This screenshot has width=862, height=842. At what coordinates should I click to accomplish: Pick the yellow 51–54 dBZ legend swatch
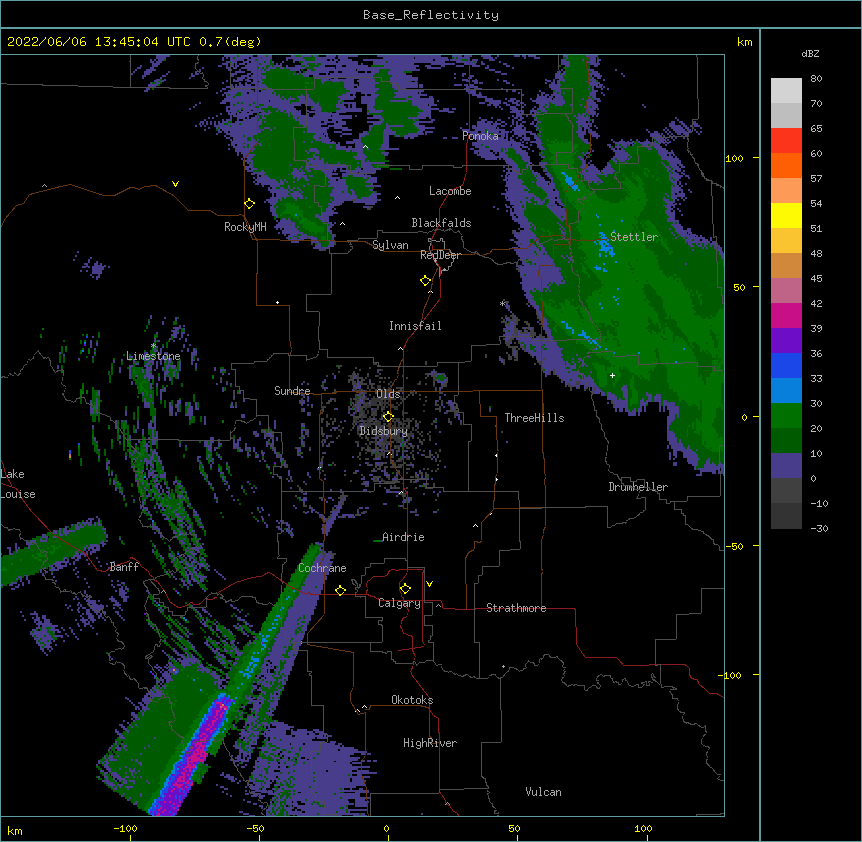[786, 215]
